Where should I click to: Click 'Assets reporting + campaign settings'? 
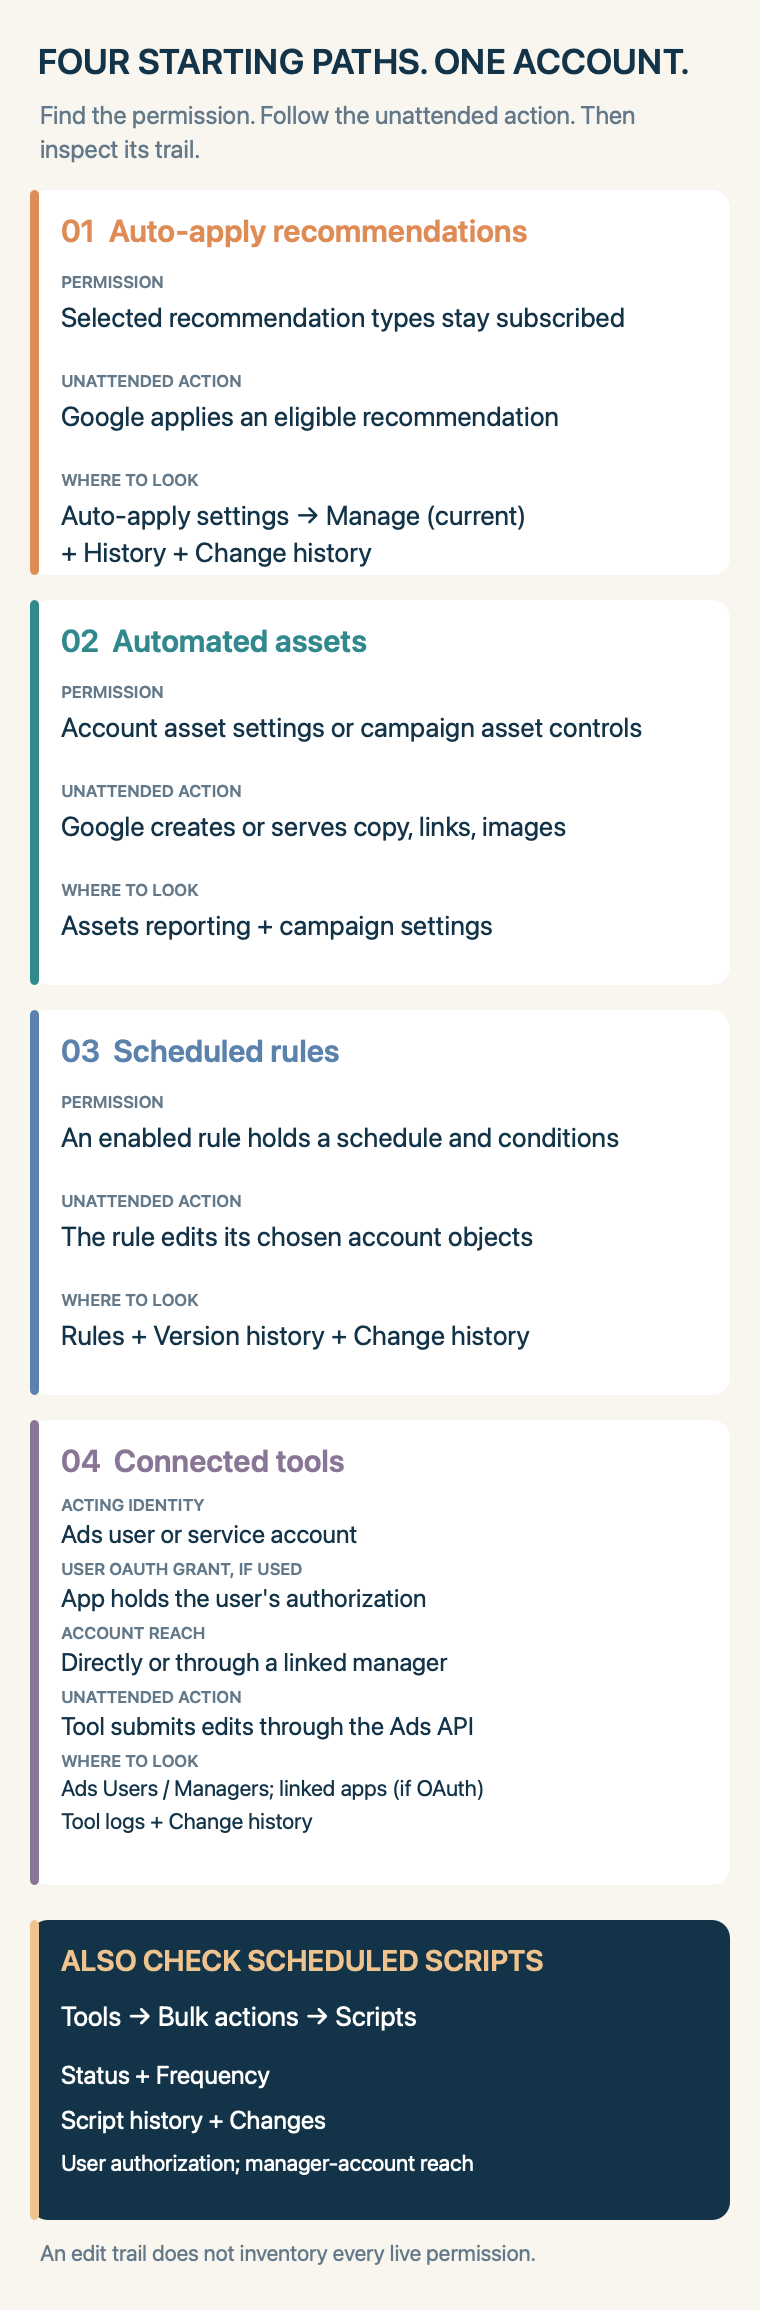[277, 926]
